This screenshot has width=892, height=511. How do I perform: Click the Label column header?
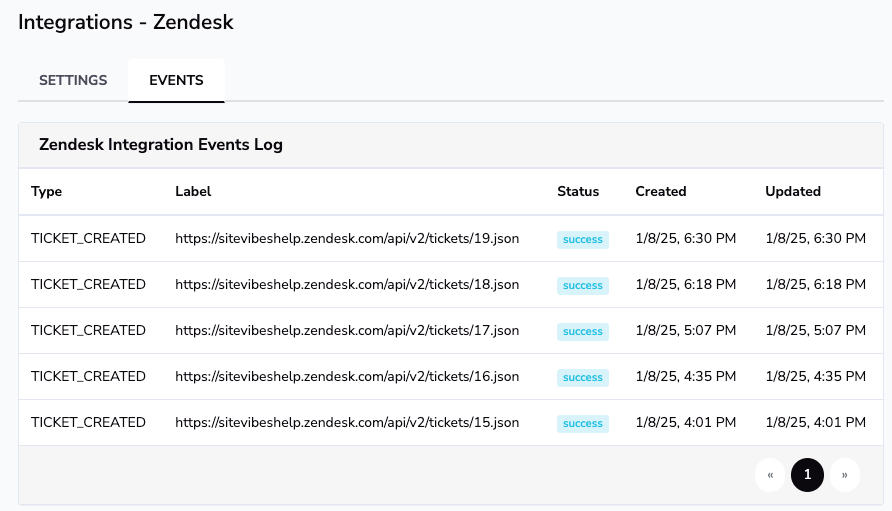click(x=193, y=192)
